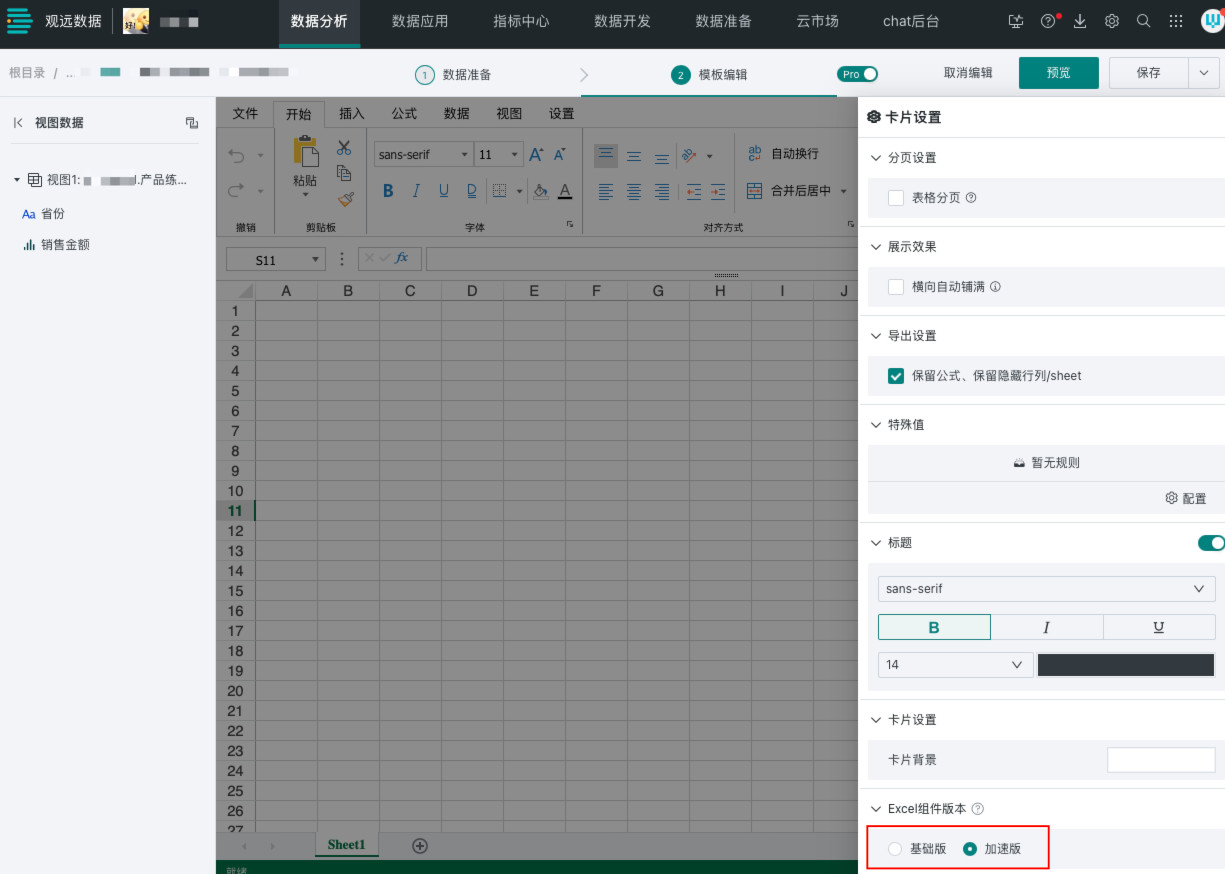
Task: Click the increase indent icon
Action: [x=718, y=191]
